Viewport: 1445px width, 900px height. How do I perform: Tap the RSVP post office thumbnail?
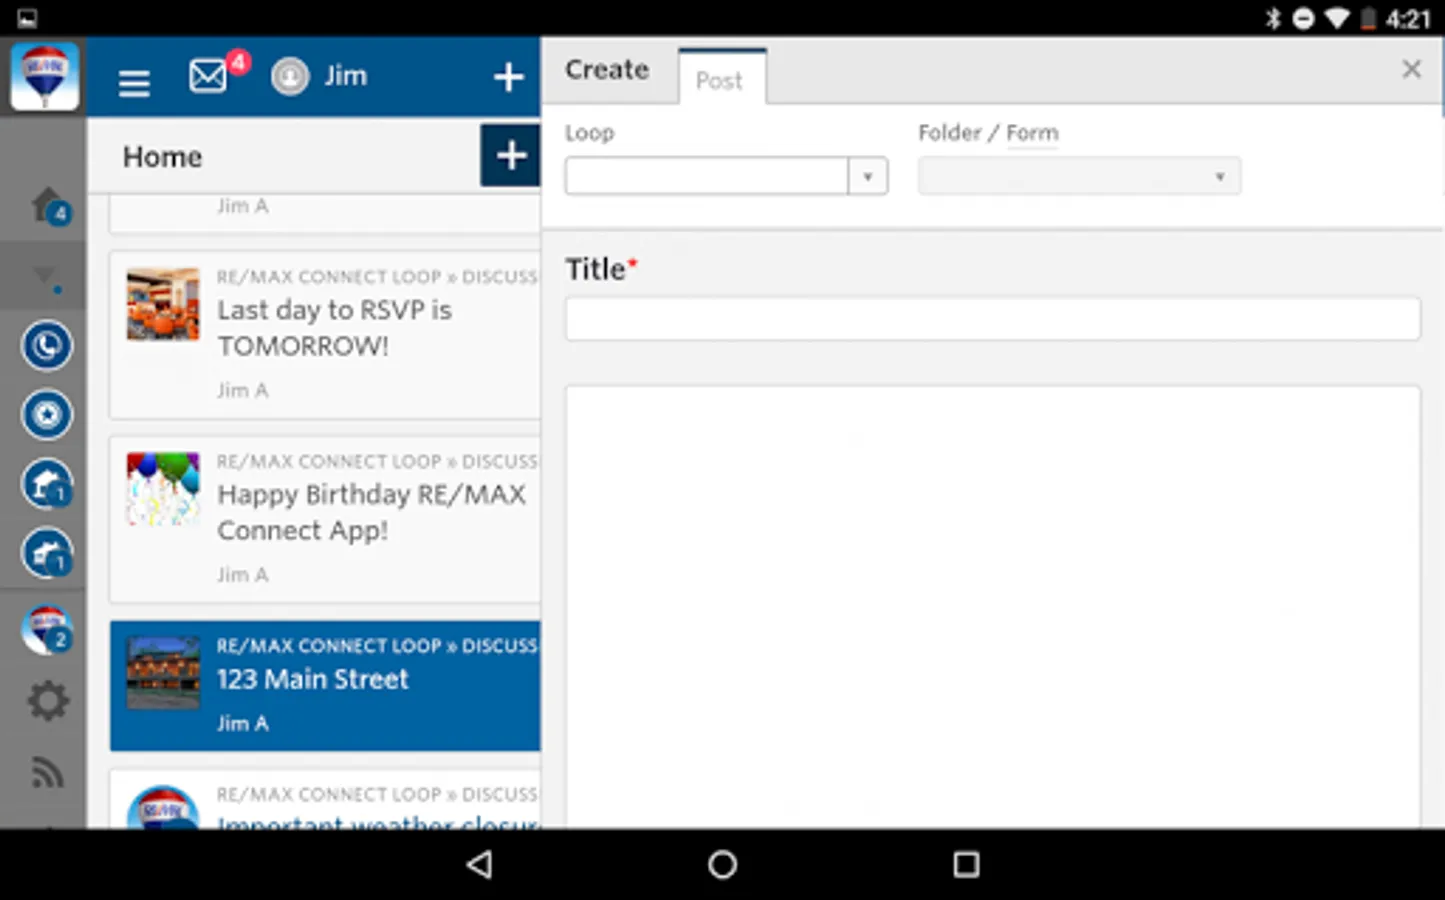[x=163, y=304]
